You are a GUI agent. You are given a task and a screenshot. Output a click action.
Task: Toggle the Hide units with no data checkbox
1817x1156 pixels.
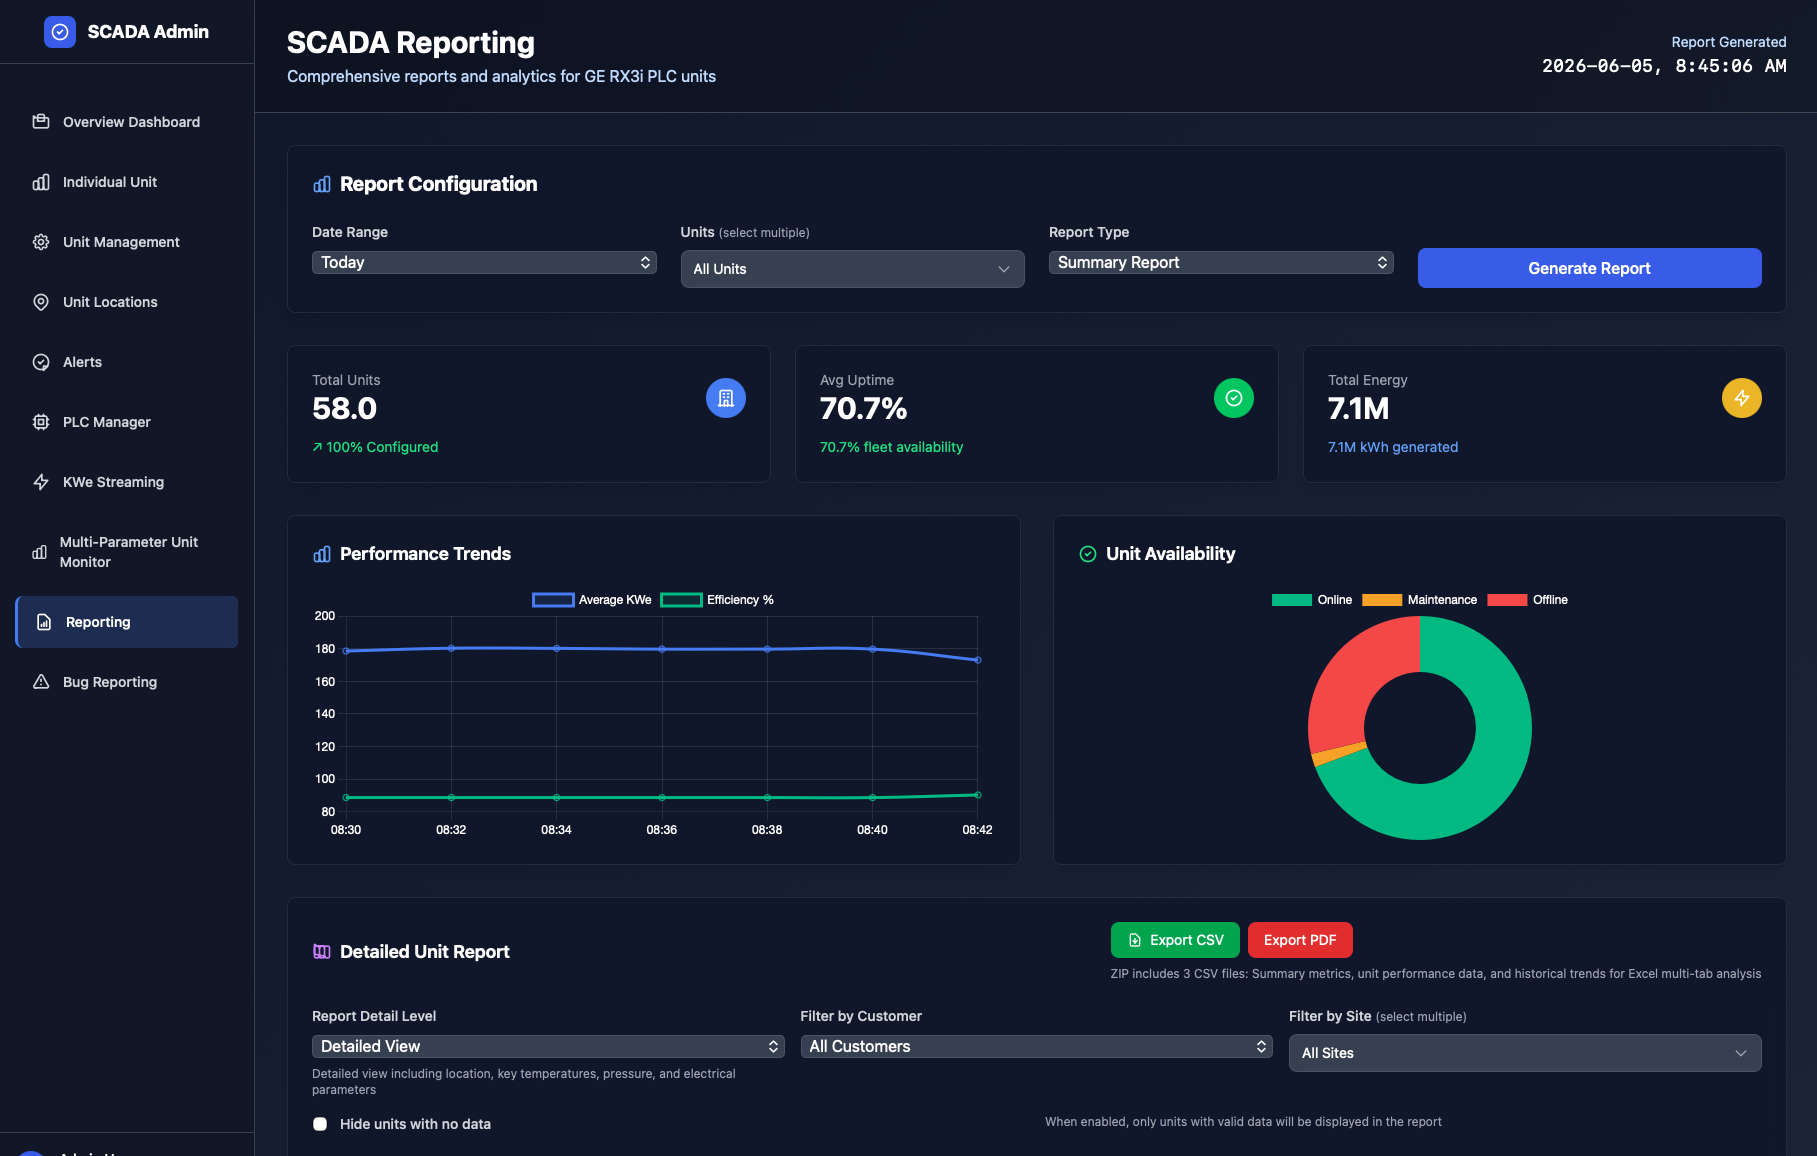(x=320, y=1124)
